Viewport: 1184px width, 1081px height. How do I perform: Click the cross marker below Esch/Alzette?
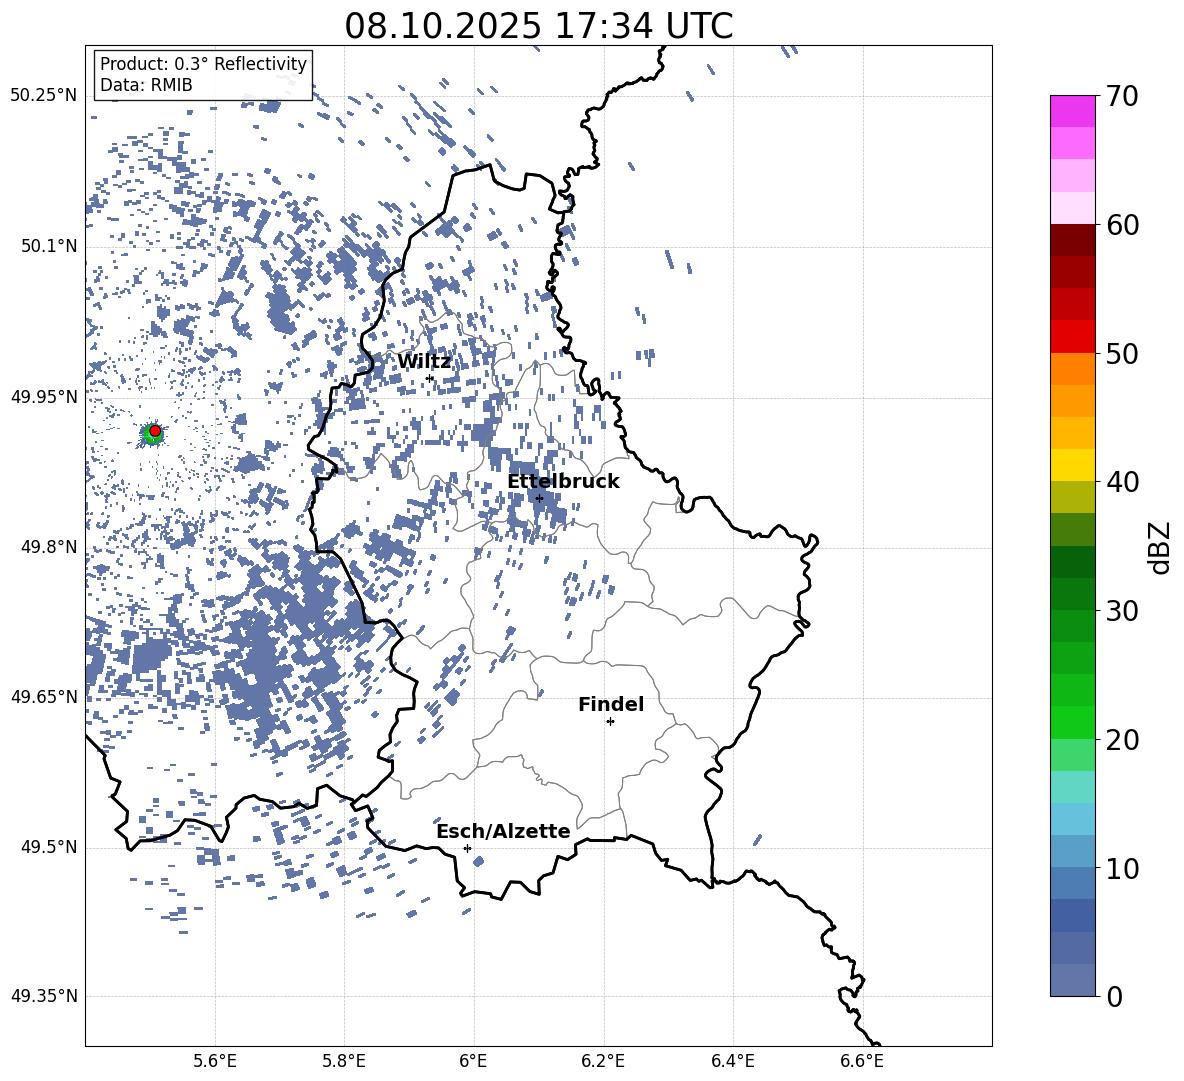(x=467, y=848)
